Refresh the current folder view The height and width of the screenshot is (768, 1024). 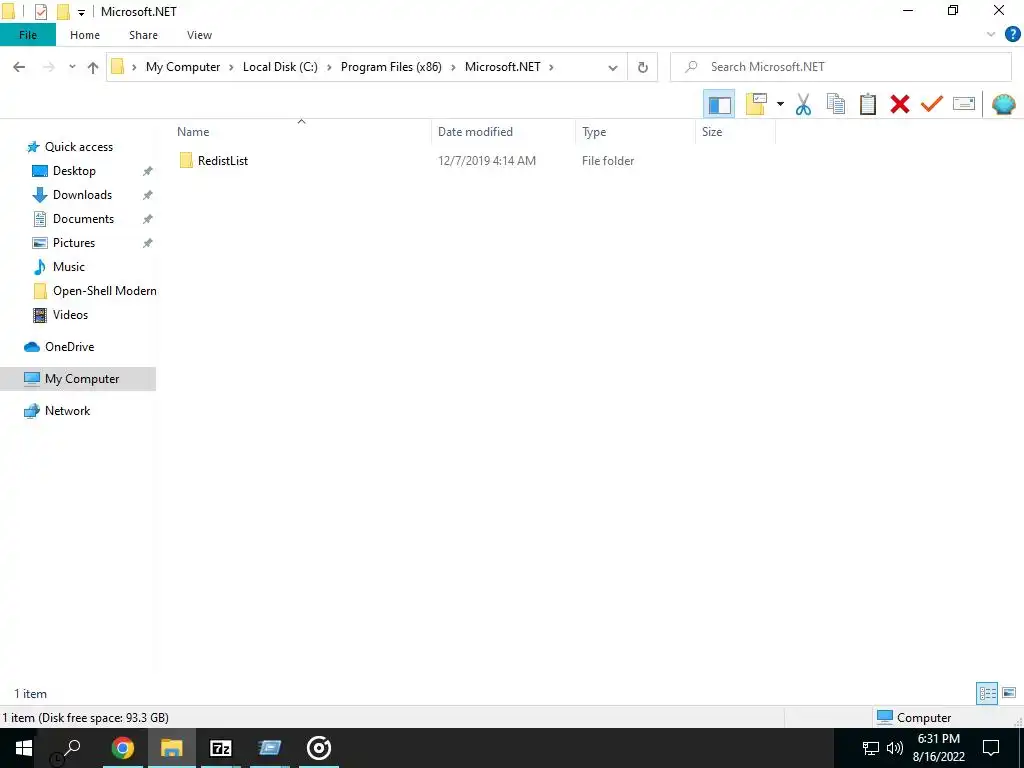pyautogui.click(x=643, y=67)
